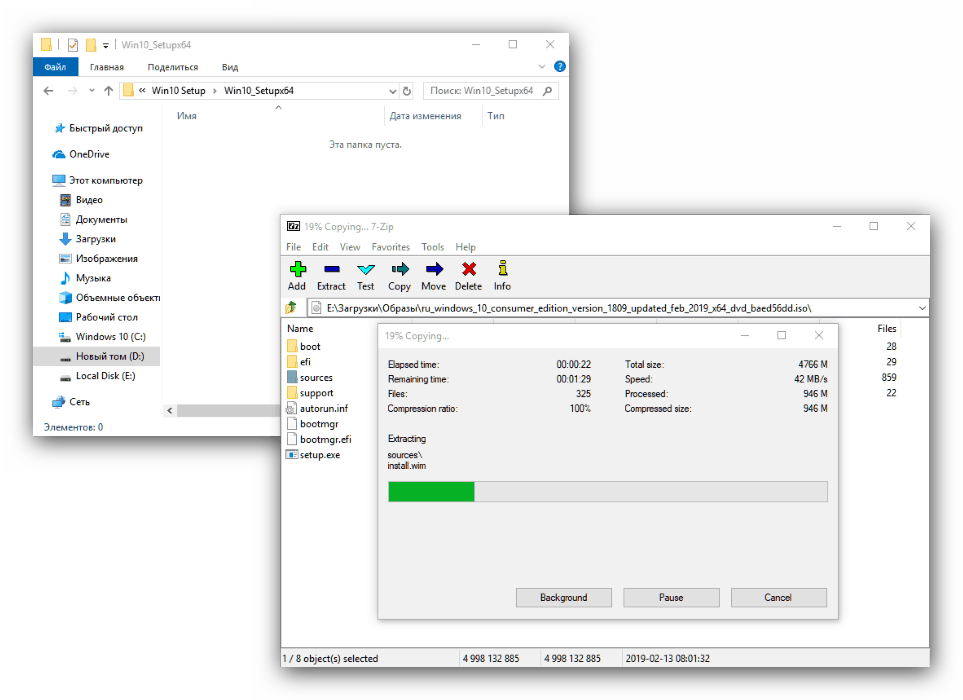This screenshot has width=963, height=700.
Task: Click Win10 Setup breadcrumb in Explorer
Action: click(x=179, y=91)
